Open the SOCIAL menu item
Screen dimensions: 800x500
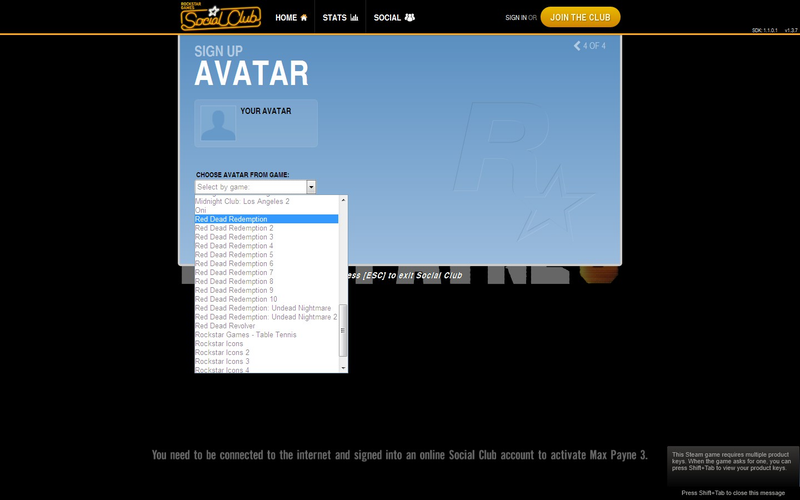[394, 17]
